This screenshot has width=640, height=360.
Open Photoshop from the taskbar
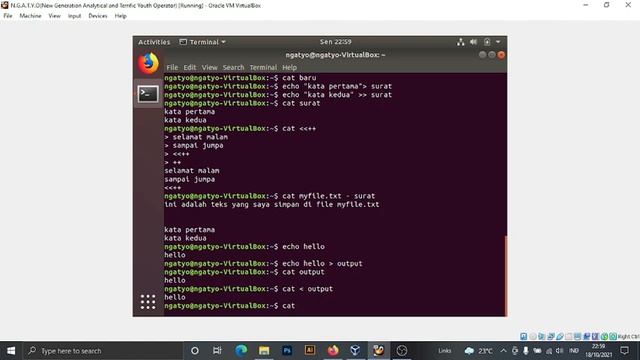click(x=287, y=351)
